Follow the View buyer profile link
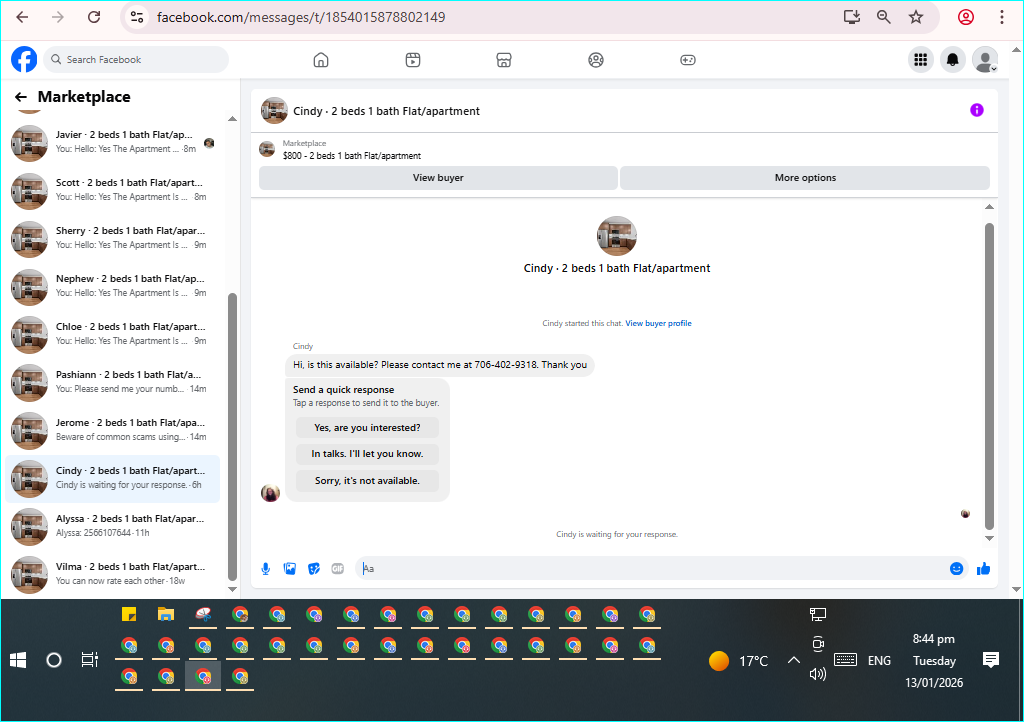 658,323
